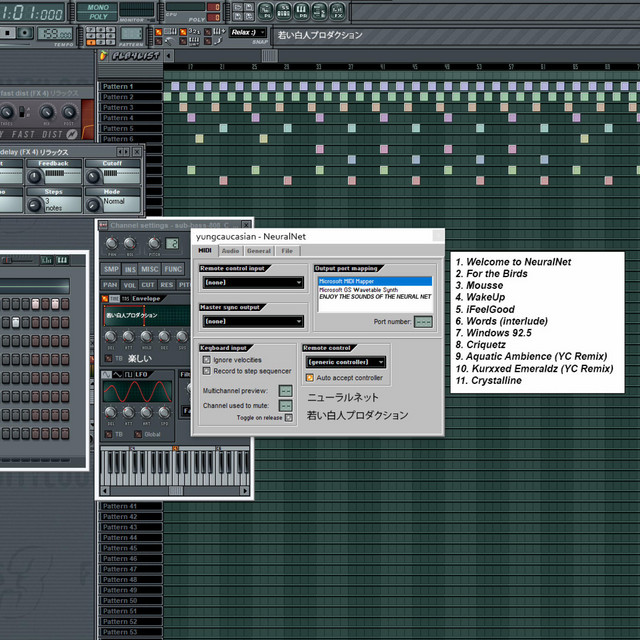
Task: Switch to the General settings tab
Action: pos(259,251)
